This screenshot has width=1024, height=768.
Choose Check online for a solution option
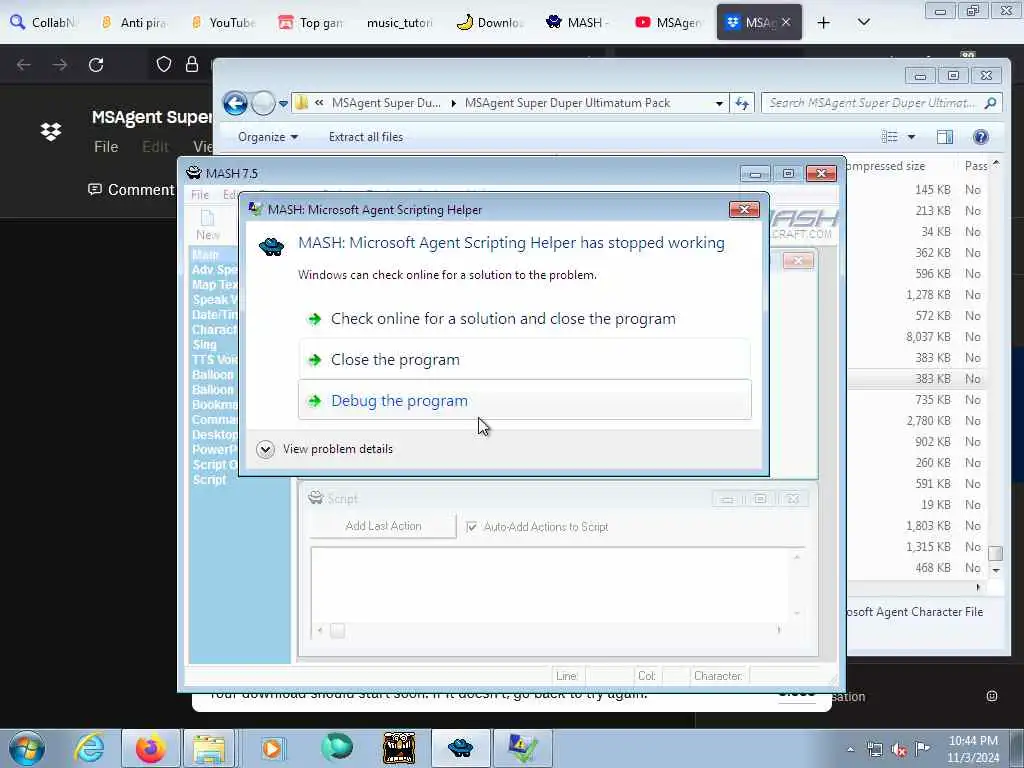pos(524,319)
